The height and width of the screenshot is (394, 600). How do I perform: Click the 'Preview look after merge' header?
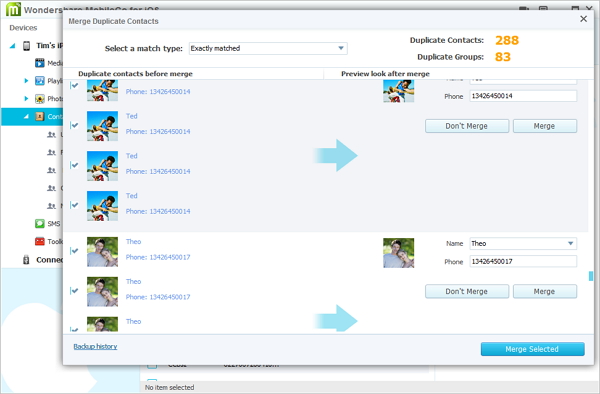[385, 74]
